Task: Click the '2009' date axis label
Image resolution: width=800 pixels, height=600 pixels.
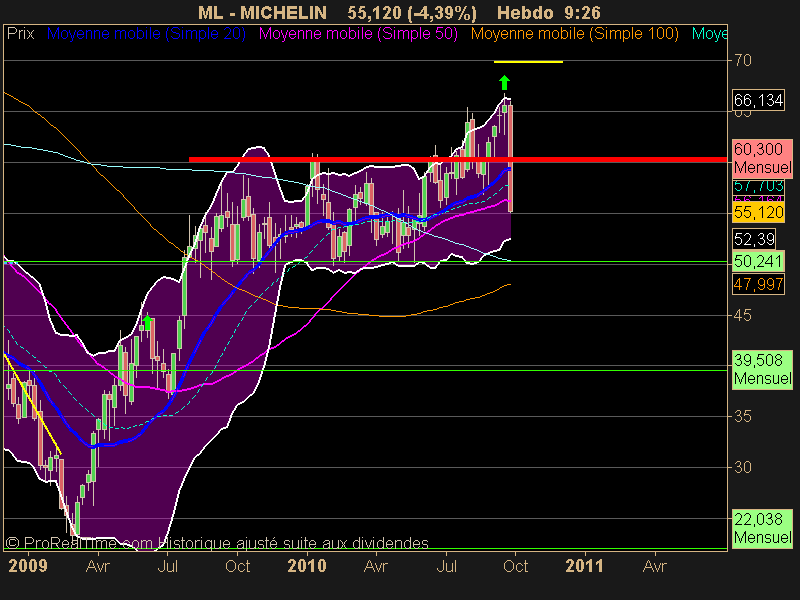Action: pos(28,566)
